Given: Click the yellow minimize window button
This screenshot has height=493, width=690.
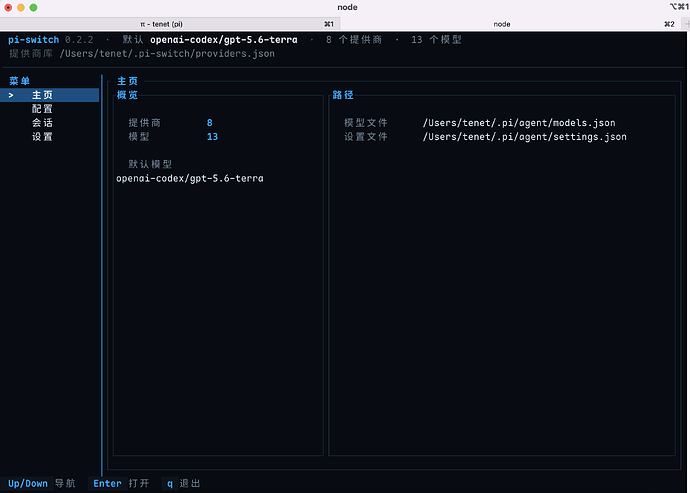Looking at the screenshot, I should pyautogui.click(x=21, y=7).
